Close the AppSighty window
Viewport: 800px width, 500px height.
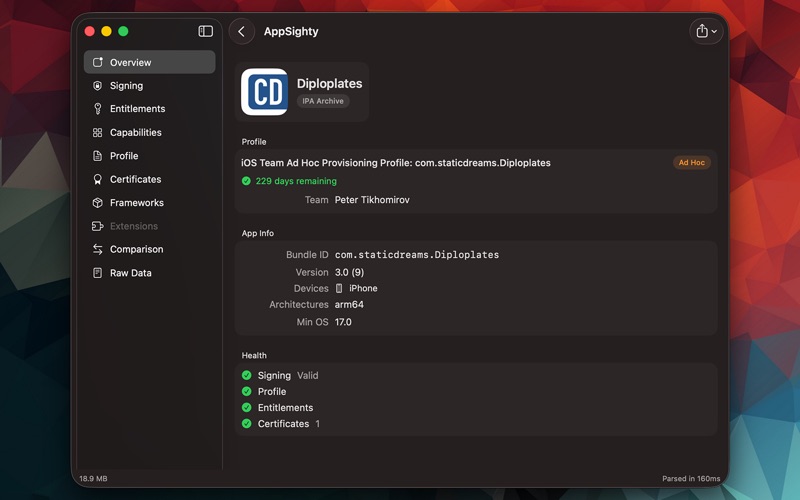pyautogui.click(x=90, y=31)
